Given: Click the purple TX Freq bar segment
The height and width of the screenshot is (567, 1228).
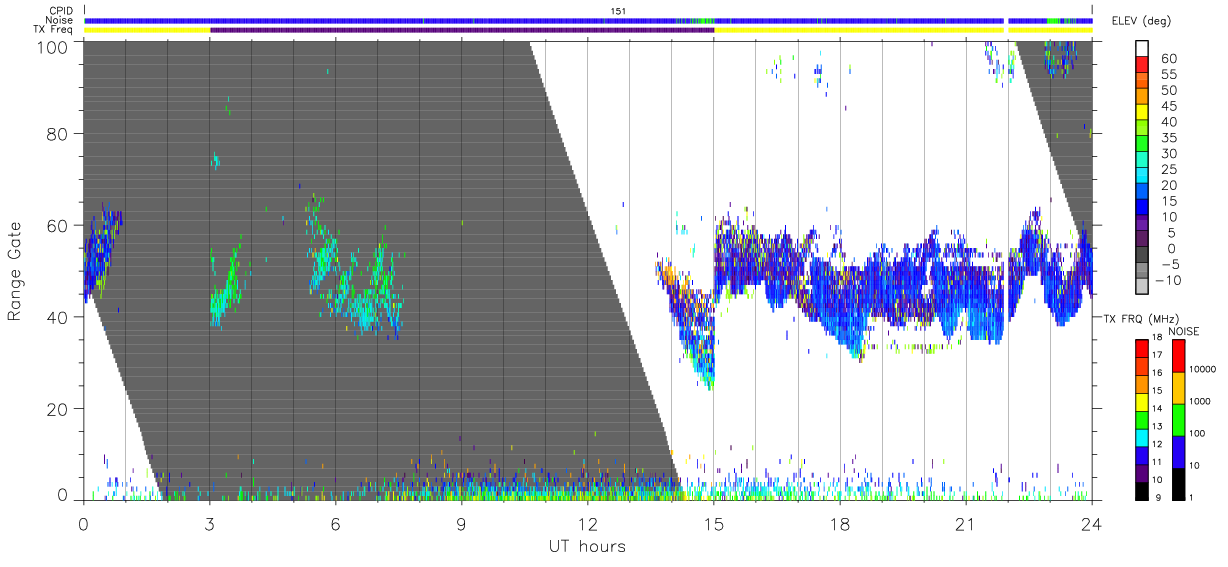Looking at the screenshot, I should coord(462,30).
